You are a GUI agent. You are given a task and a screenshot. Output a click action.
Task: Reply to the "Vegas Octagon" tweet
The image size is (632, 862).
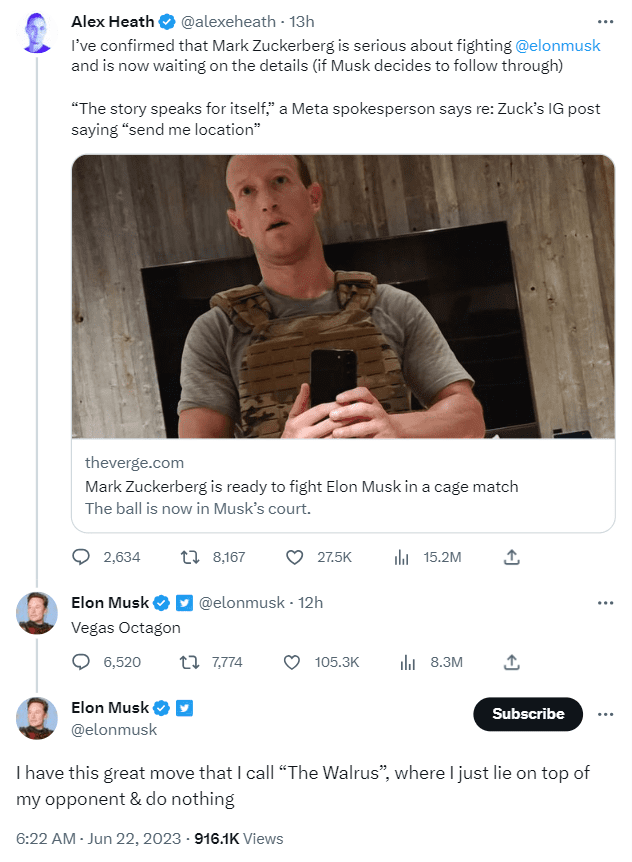82,662
